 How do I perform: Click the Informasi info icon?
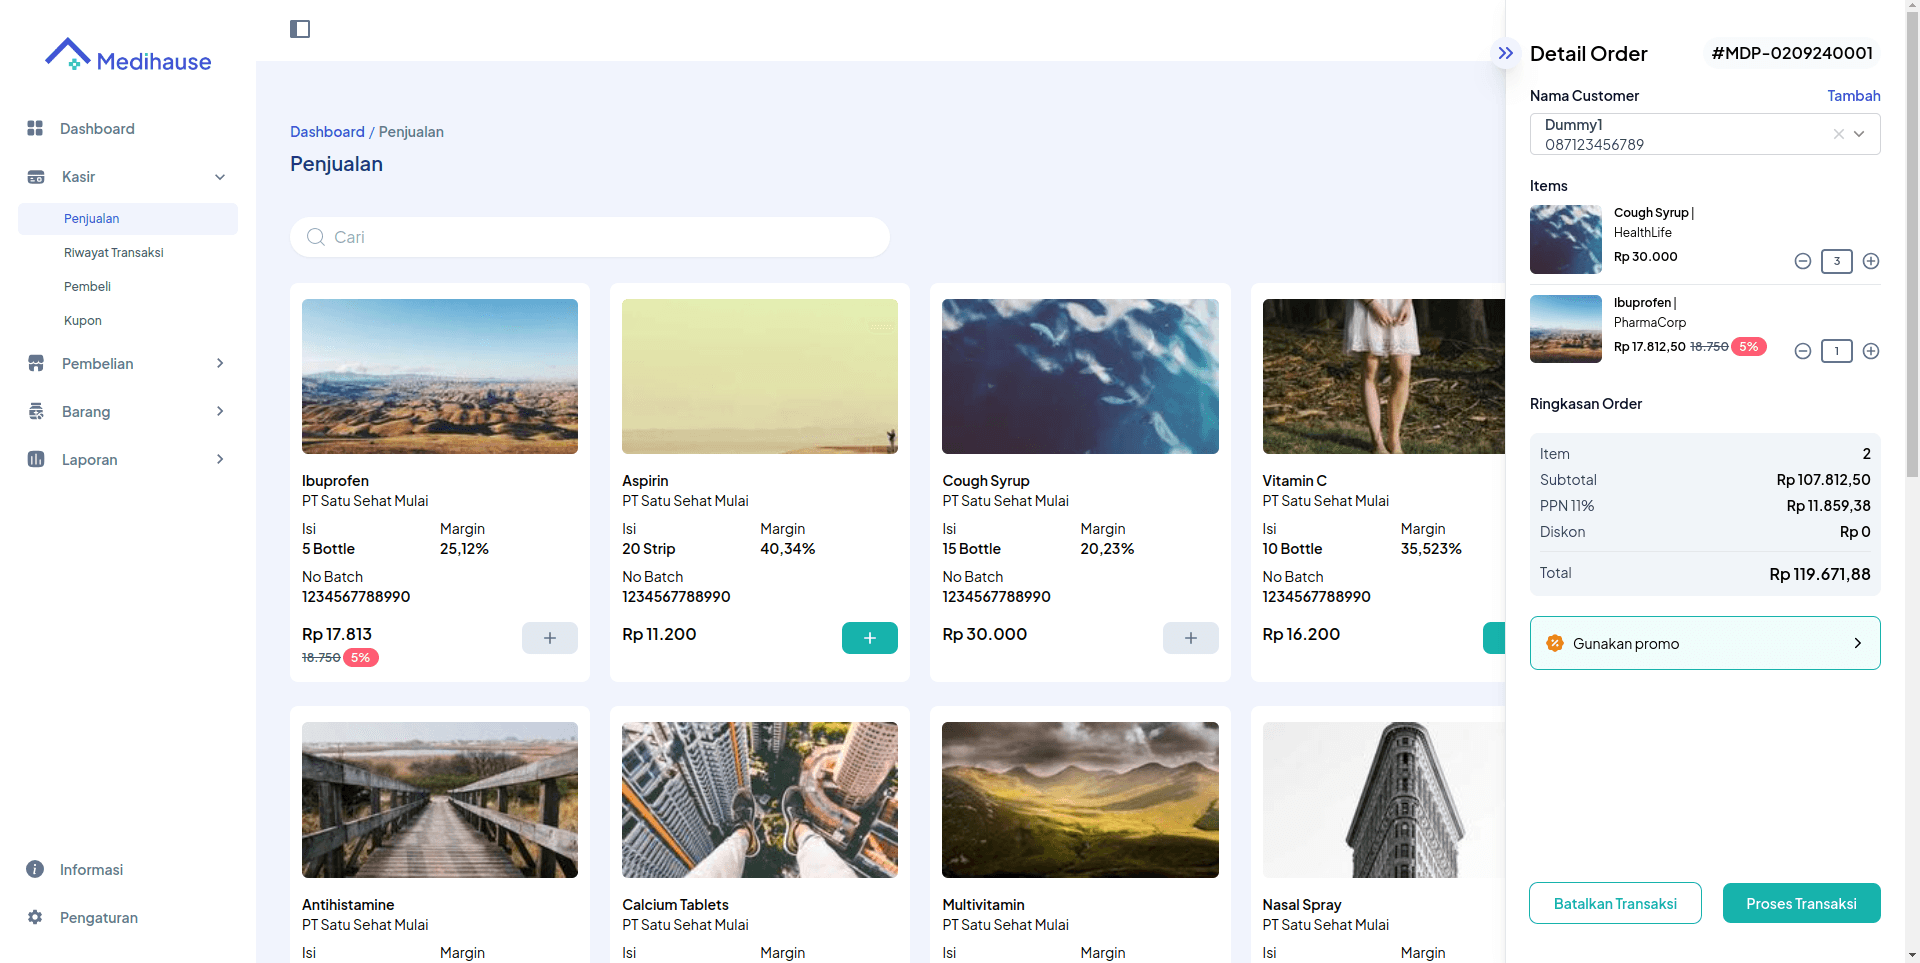pos(35,869)
